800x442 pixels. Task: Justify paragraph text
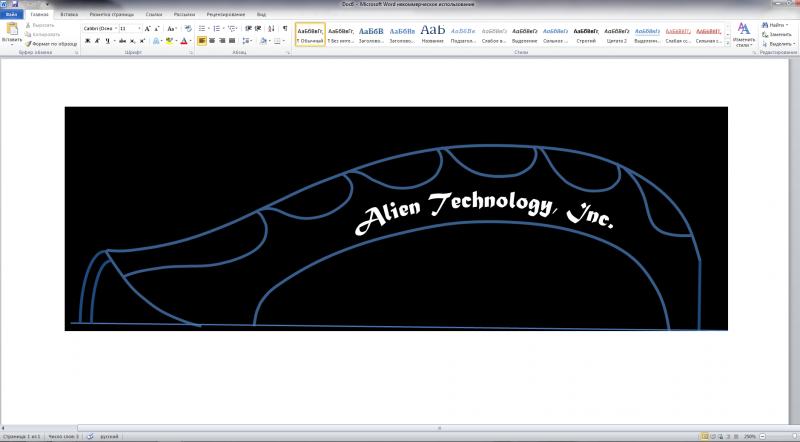[x=232, y=41]
